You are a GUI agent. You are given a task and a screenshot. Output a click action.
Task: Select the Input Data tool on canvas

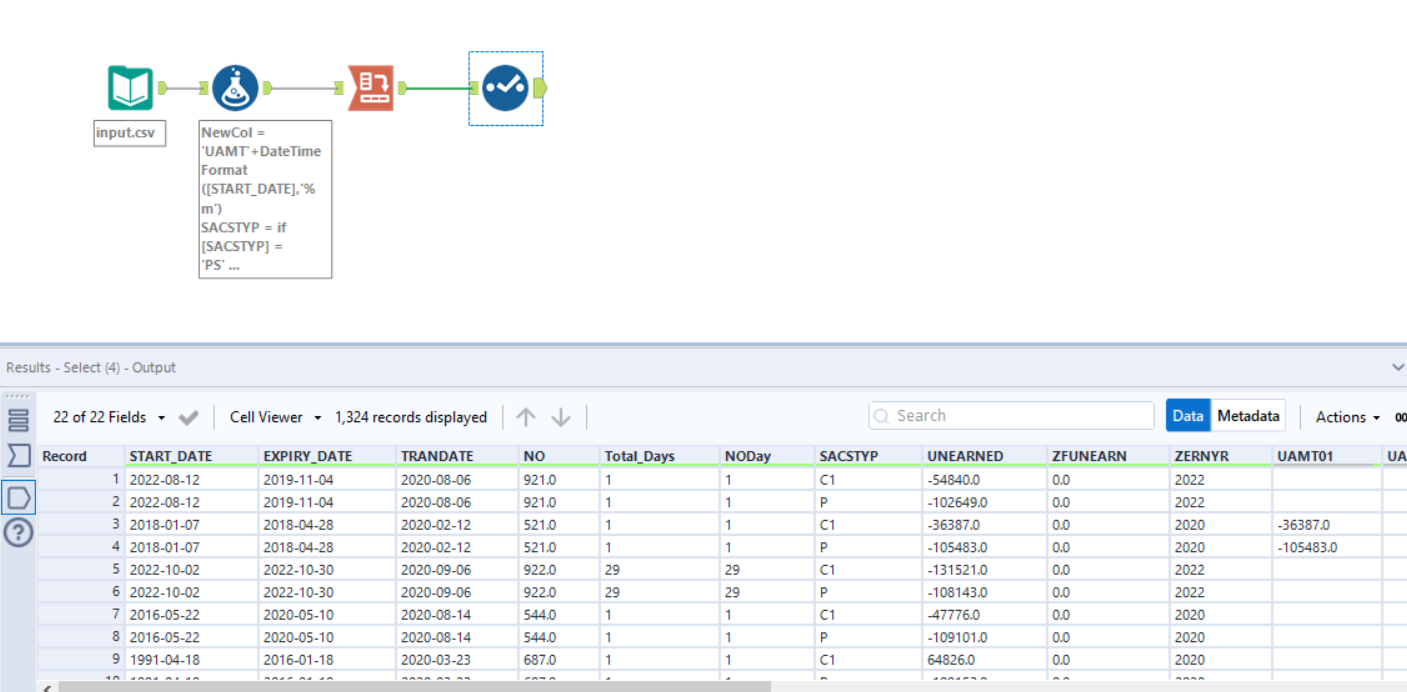pyautogui.click(x=129, y=87)
